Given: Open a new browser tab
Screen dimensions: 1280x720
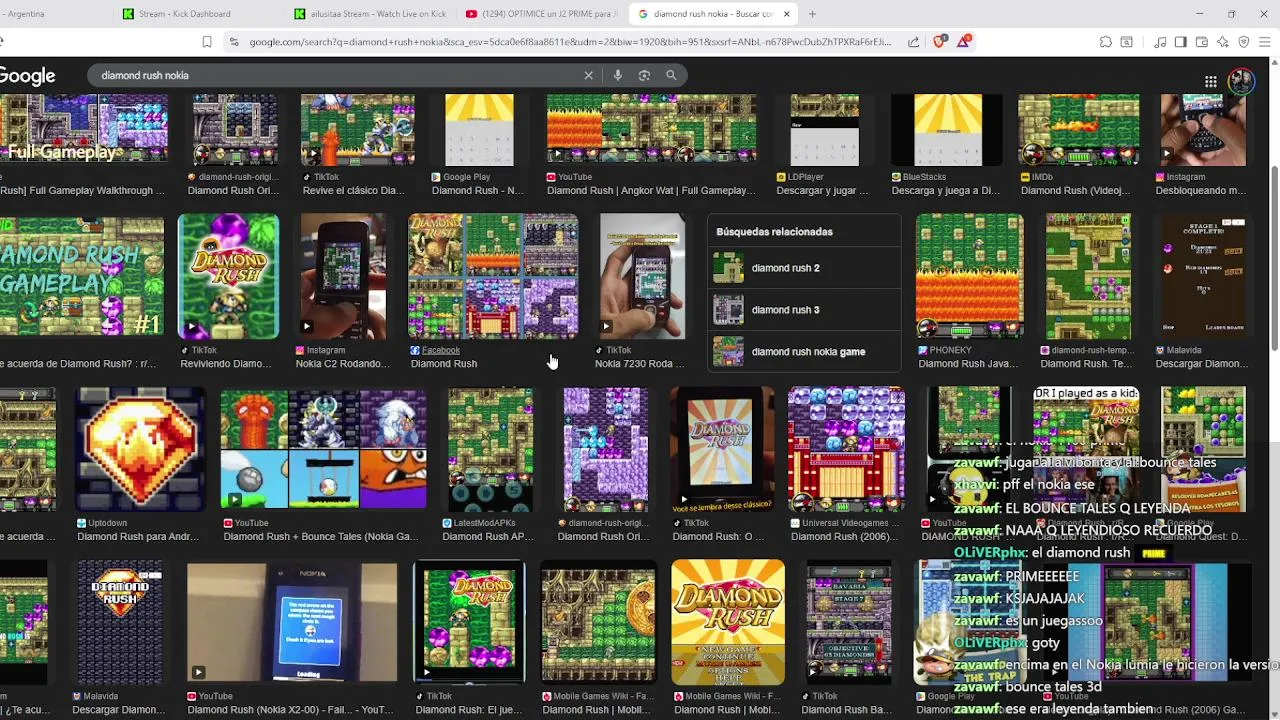Looking at the screenshot, I should pyautogui.click(x=812, y=14).
